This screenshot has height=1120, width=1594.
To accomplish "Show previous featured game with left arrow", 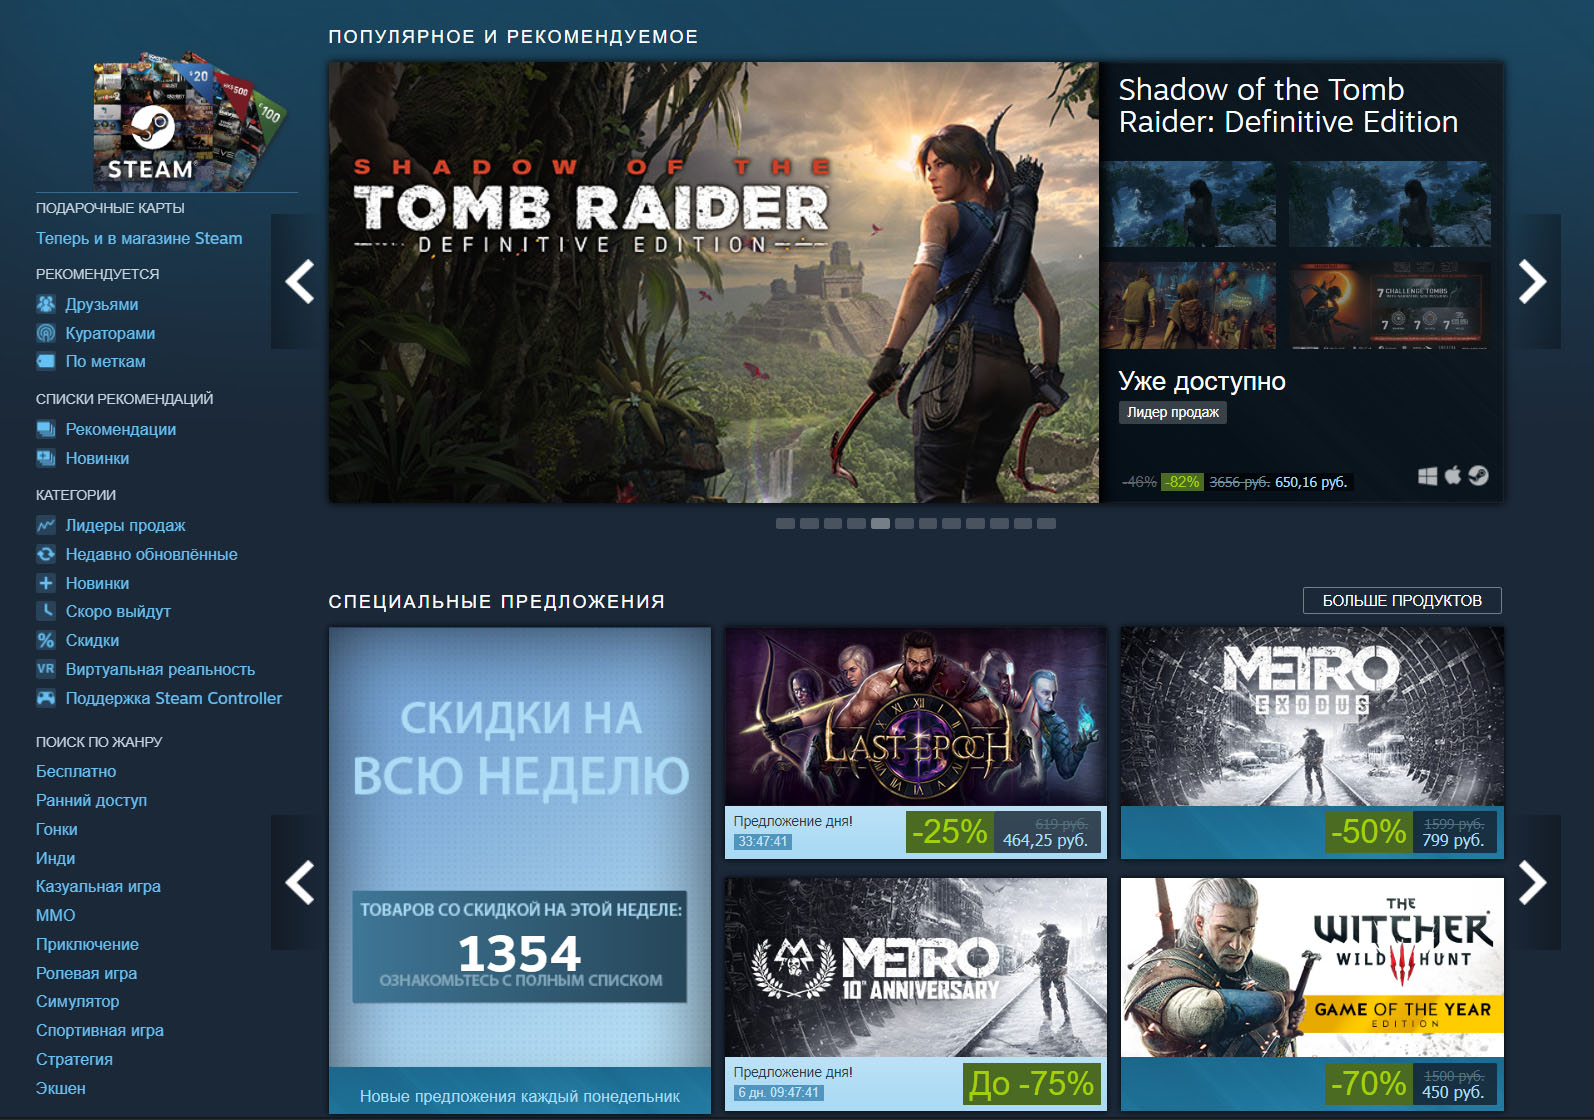I will 300,281.
